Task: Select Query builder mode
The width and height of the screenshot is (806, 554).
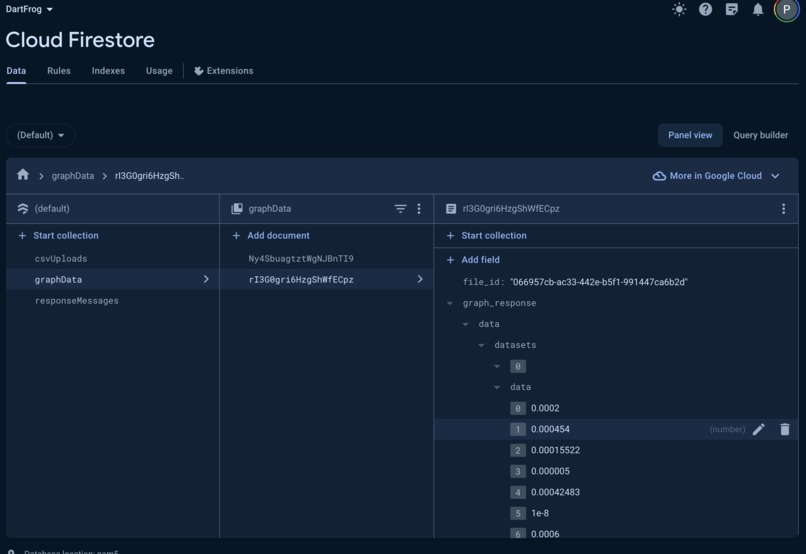Action: [x=760, y=135]
